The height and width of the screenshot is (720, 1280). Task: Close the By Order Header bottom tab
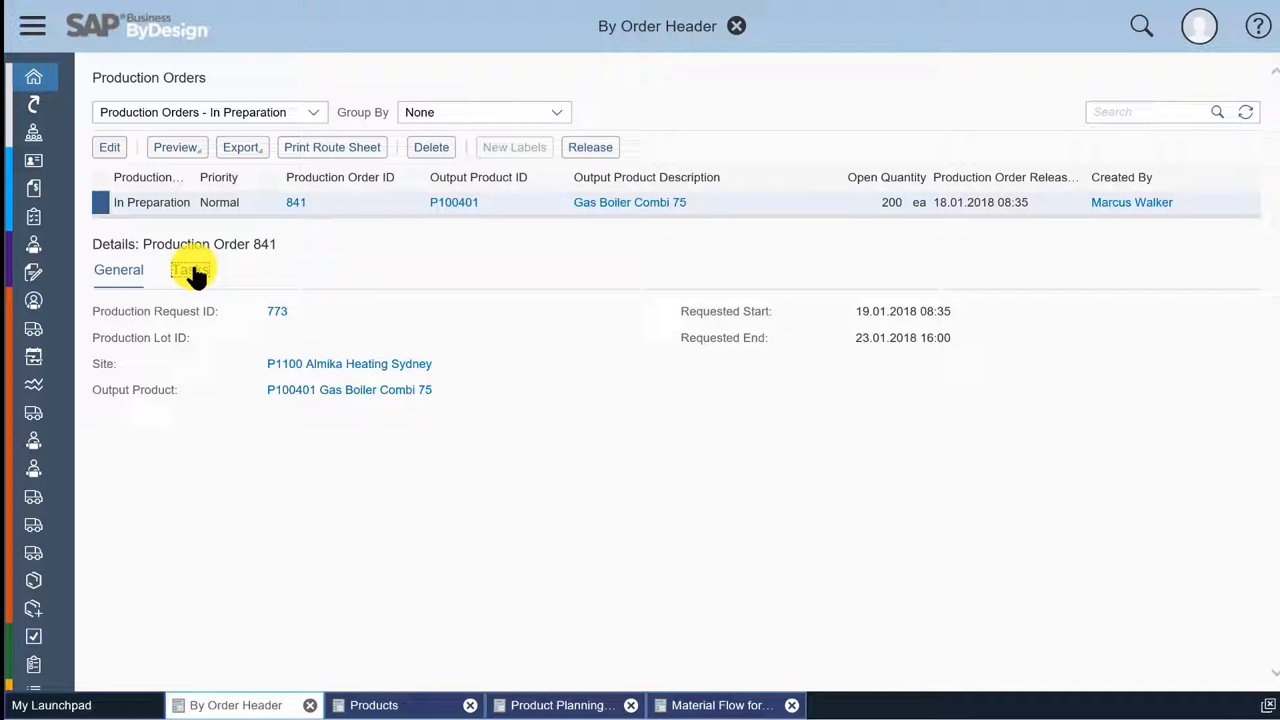click(310, 705)
